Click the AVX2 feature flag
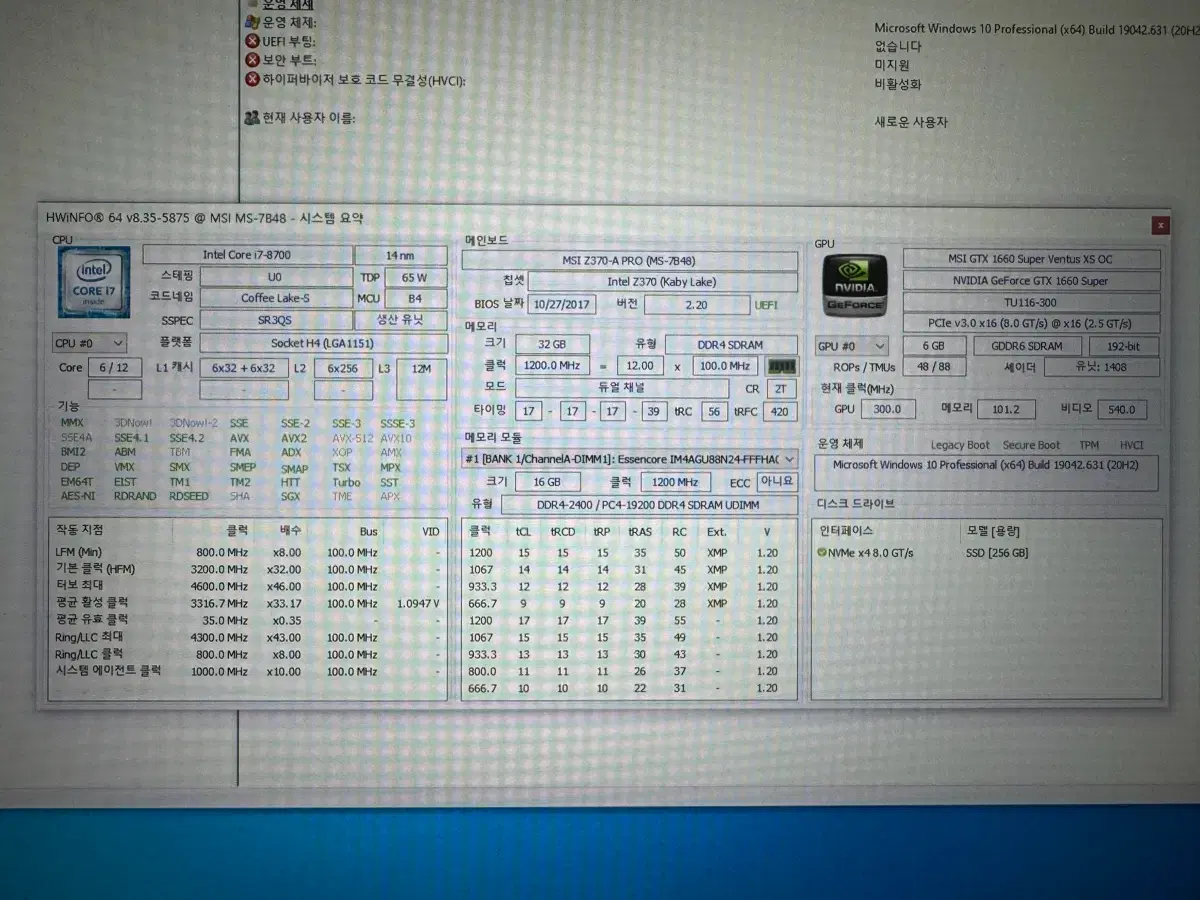Screen dimensions: 1200x900 coord(294,438)
